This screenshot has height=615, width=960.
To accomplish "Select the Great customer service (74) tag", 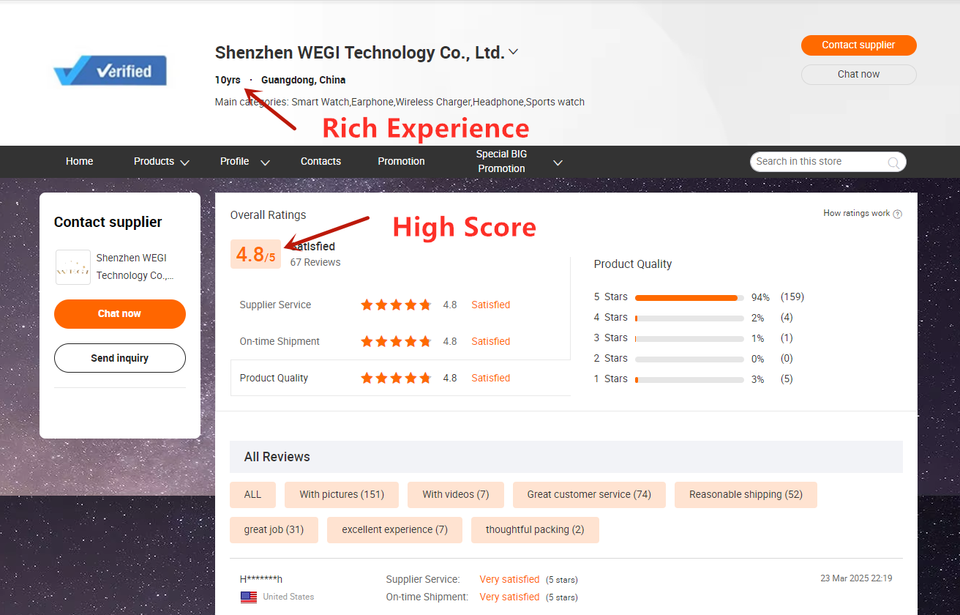I will tap(589, 494).
